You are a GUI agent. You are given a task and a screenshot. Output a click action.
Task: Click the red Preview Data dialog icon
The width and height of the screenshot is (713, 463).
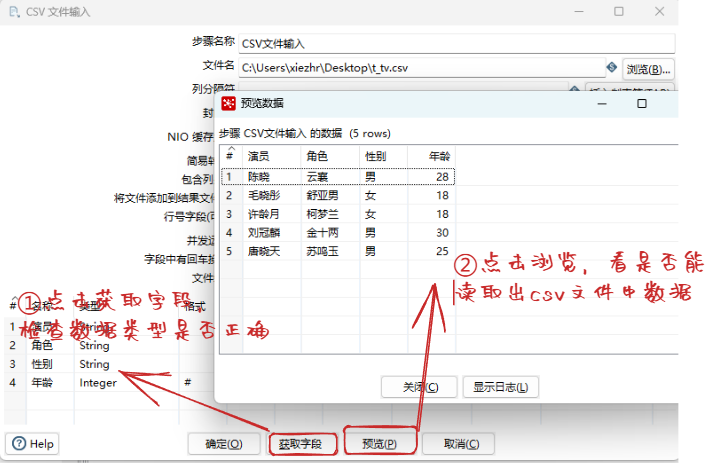(x=228, y=103)
